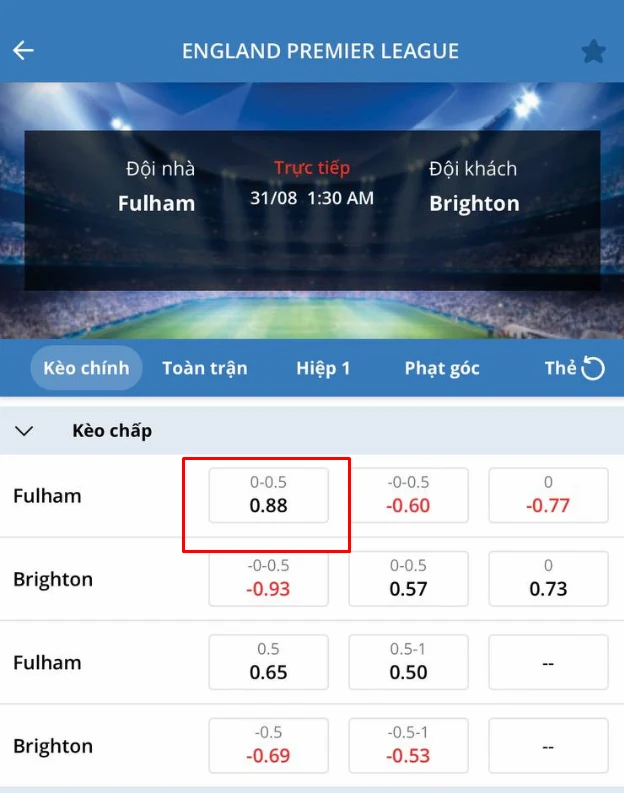The height and width of the screenshot is (793, 624).
Task: Collapse the Kèo chấp section chevron
Action: [x=25, y=431]
